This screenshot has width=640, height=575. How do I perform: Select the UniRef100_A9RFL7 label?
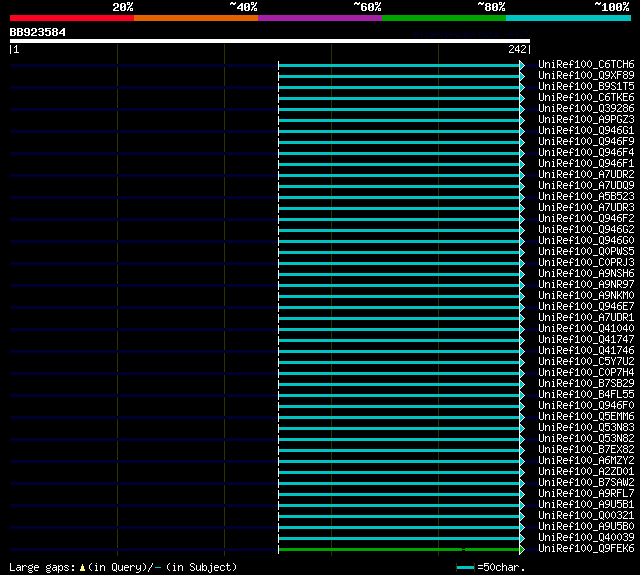(586, 494)
